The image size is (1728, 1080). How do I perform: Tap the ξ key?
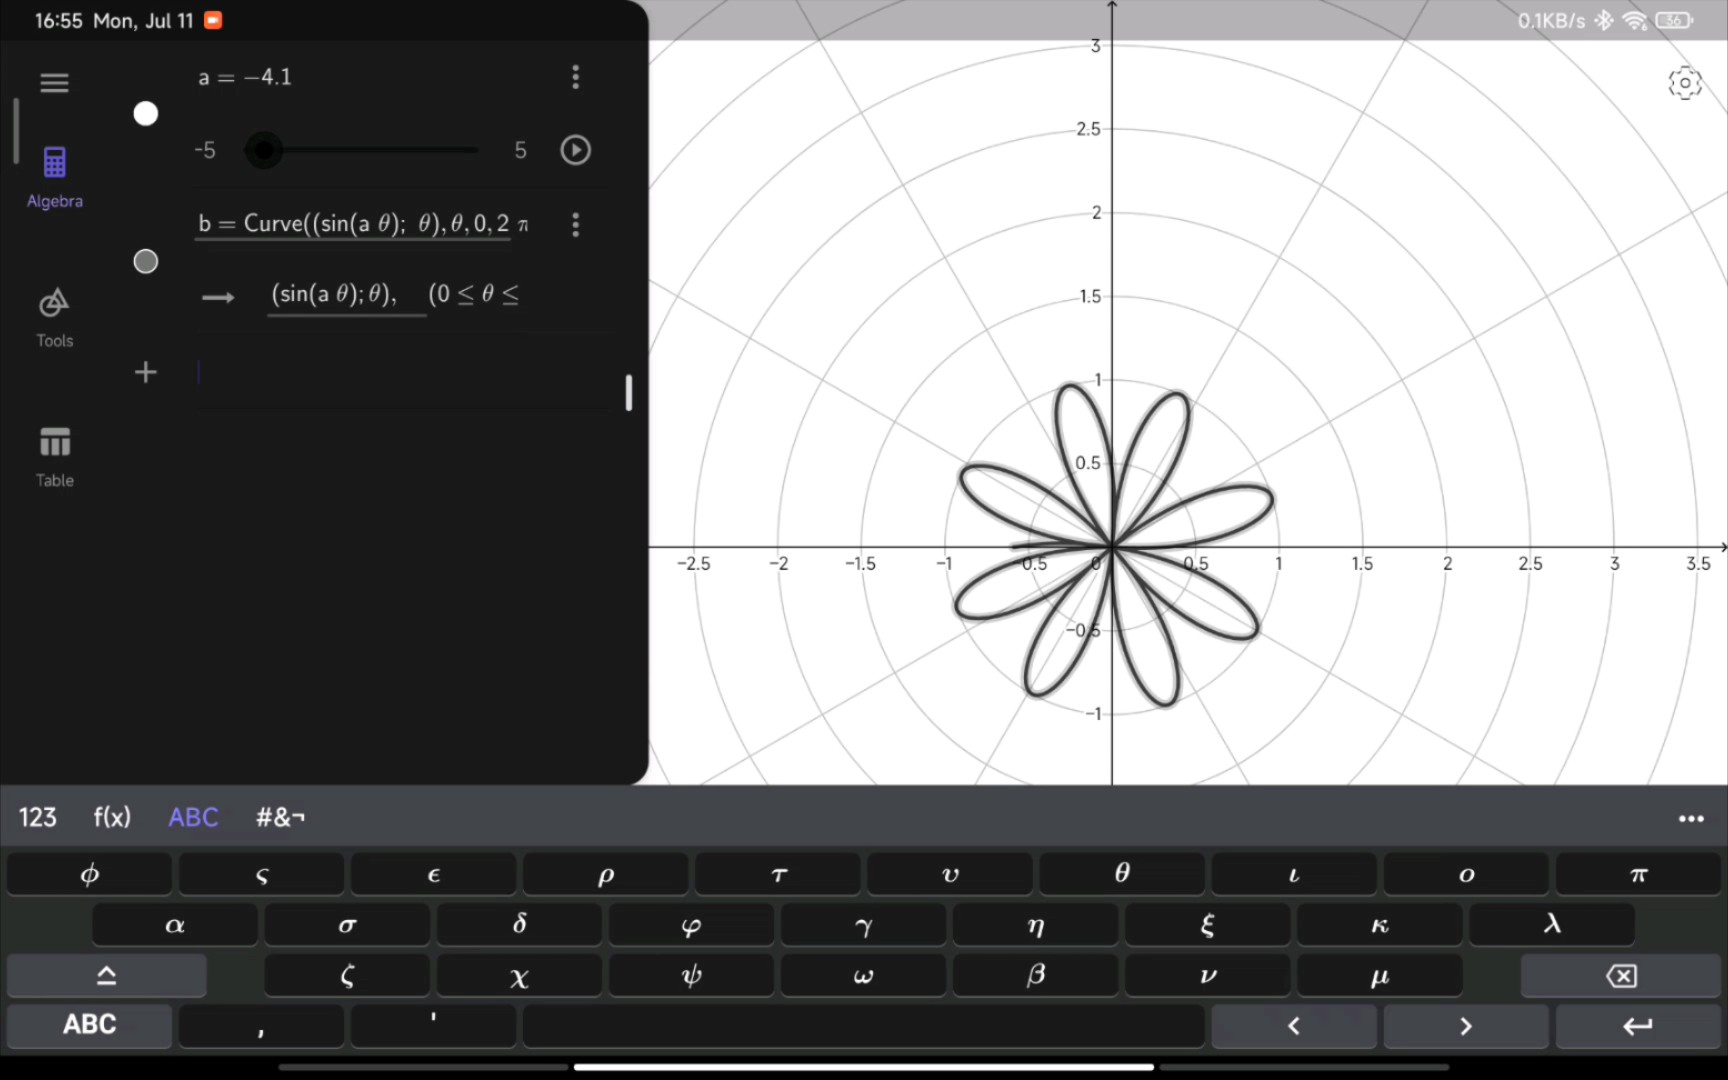[x=1207, y=925]
